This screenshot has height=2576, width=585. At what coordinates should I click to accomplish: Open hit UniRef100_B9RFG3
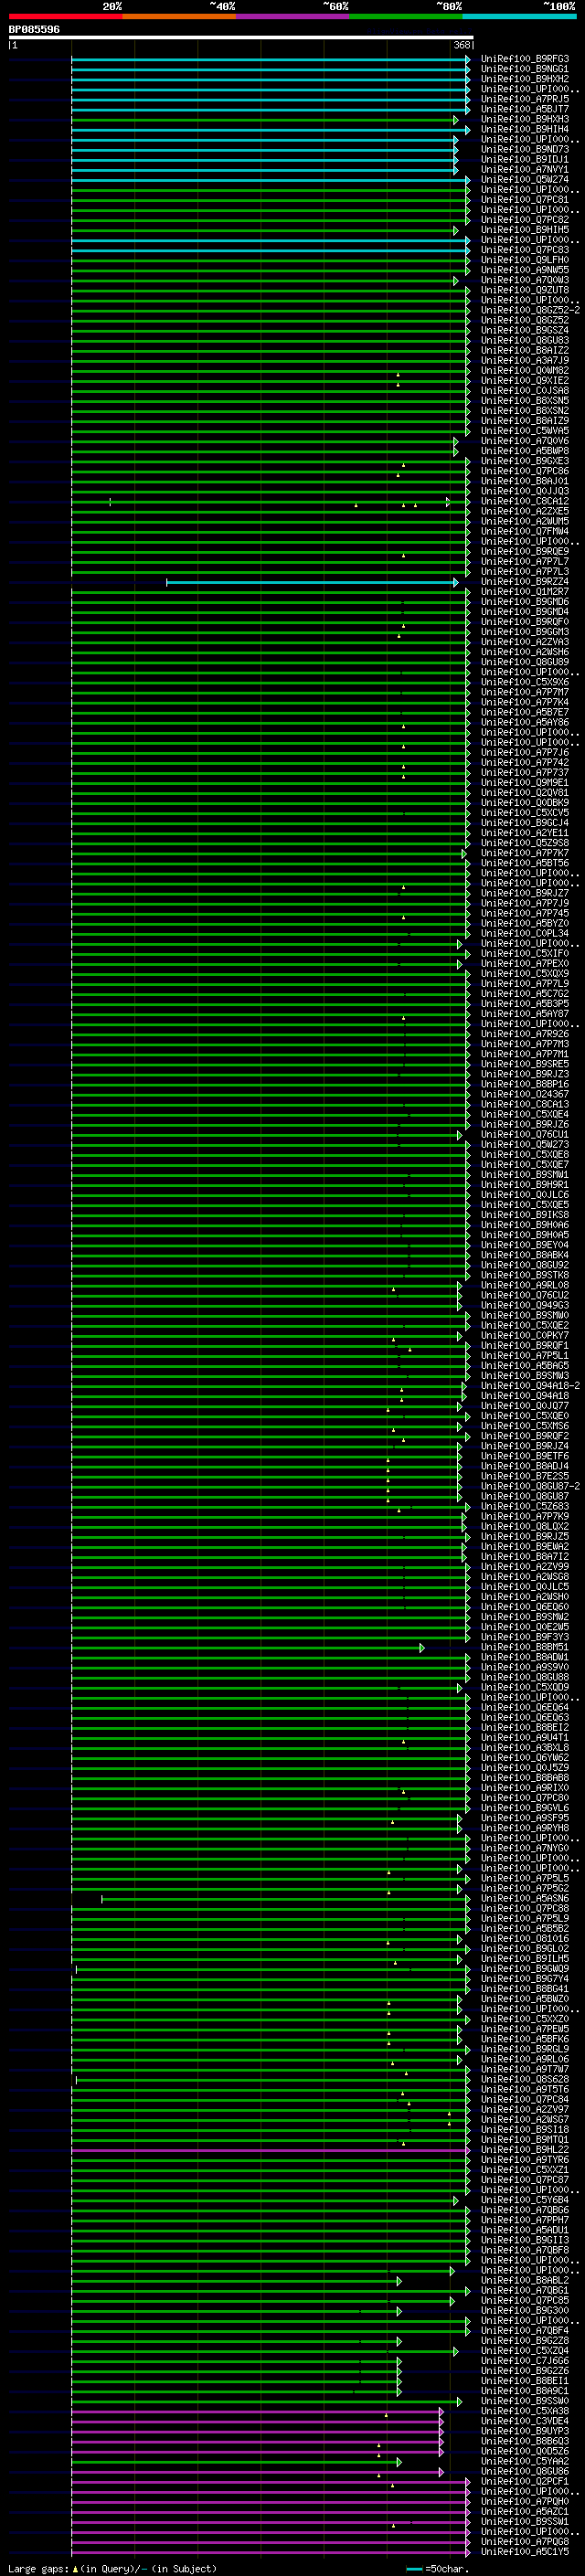525,59
